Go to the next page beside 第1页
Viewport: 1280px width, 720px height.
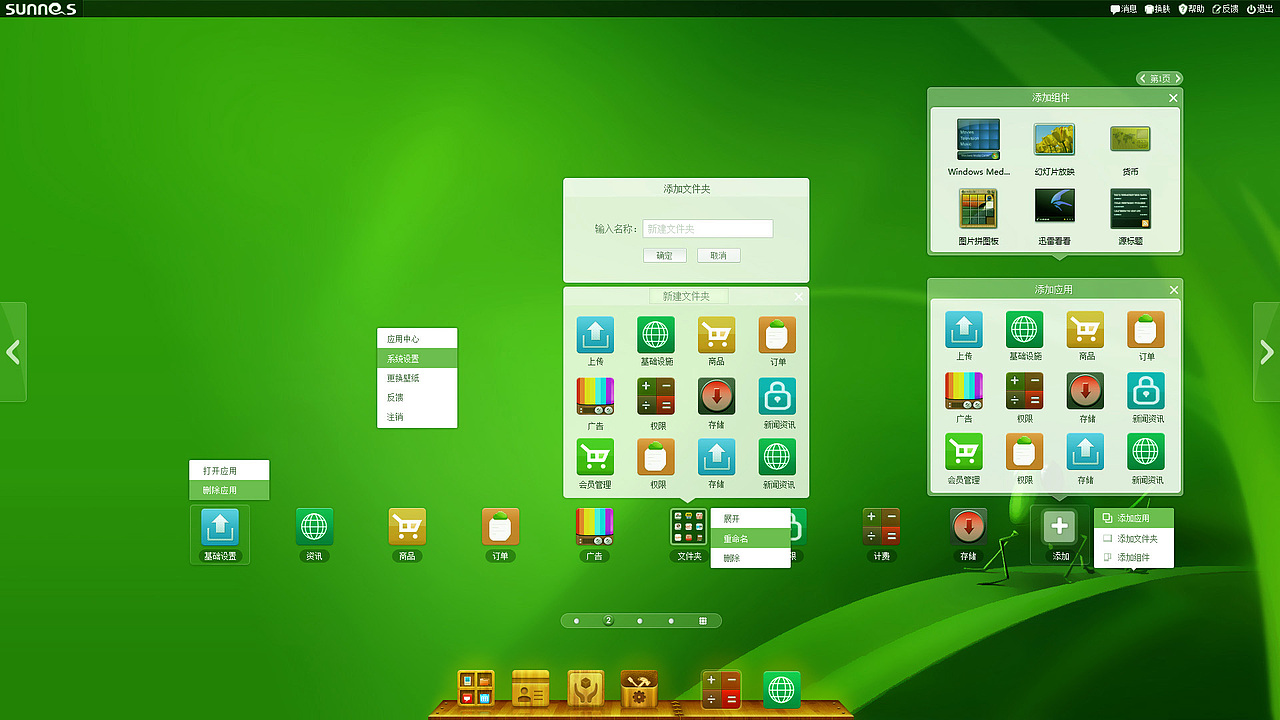(1178, 78)
